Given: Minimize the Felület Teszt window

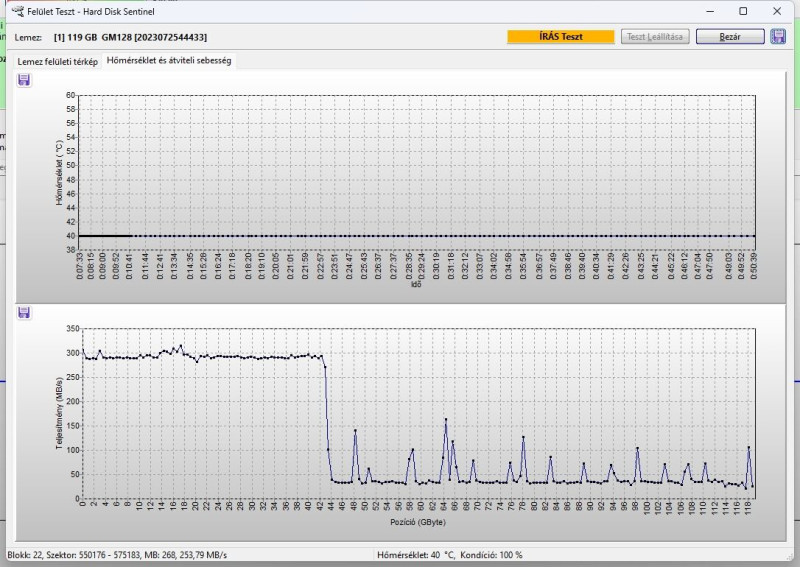Looking at the screenshot, I should [x=710, y=11].
